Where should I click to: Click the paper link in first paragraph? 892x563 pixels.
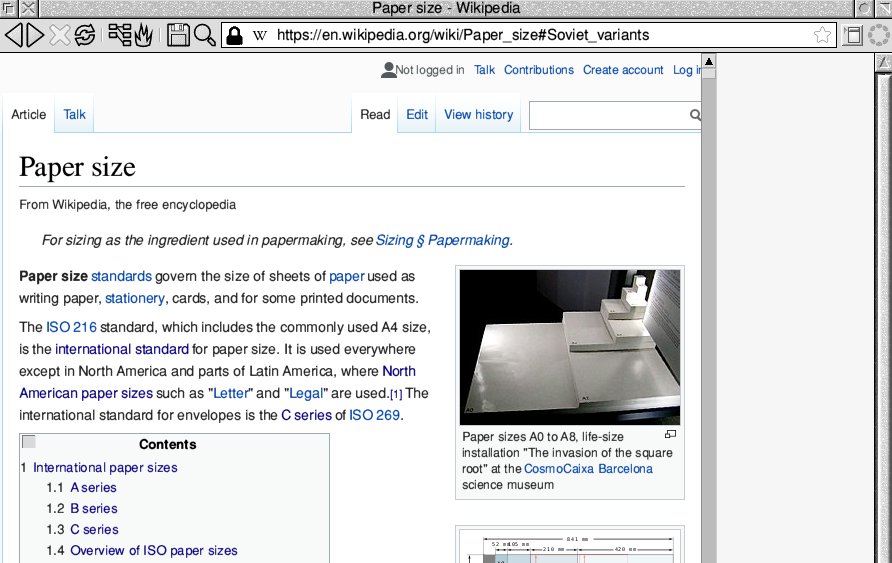pos(346,277)
